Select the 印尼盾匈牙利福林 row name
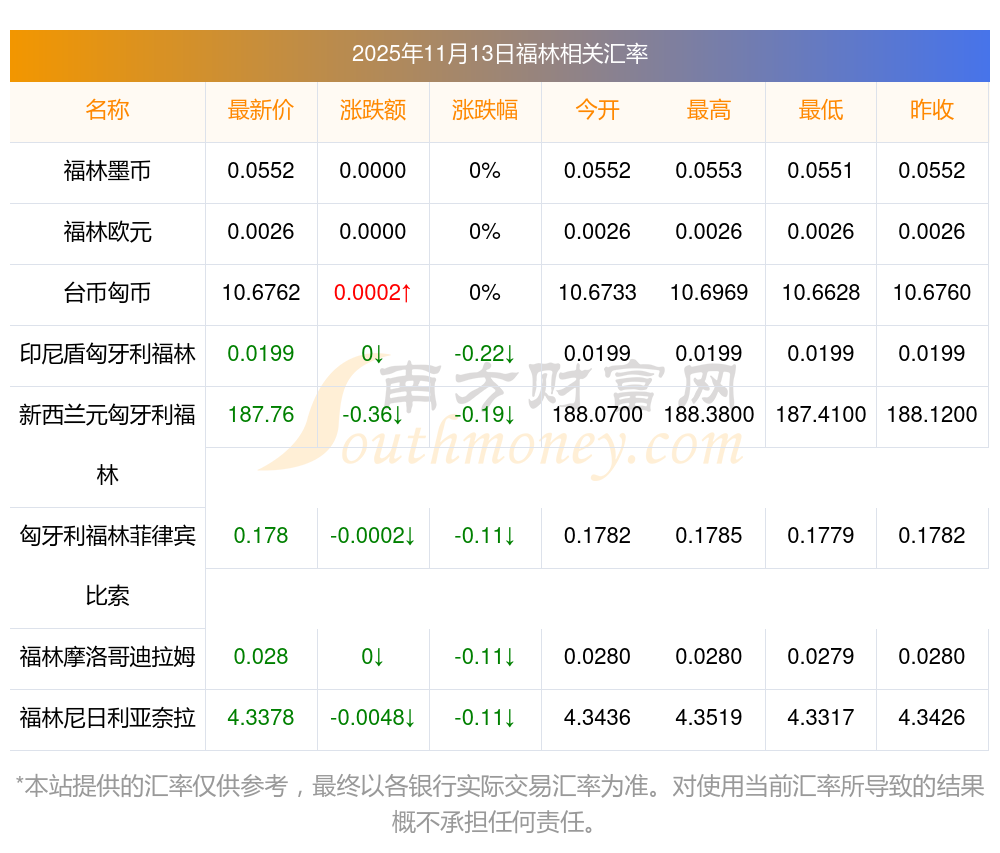The width and height of the screenshot is (1000, 853). 107,354
